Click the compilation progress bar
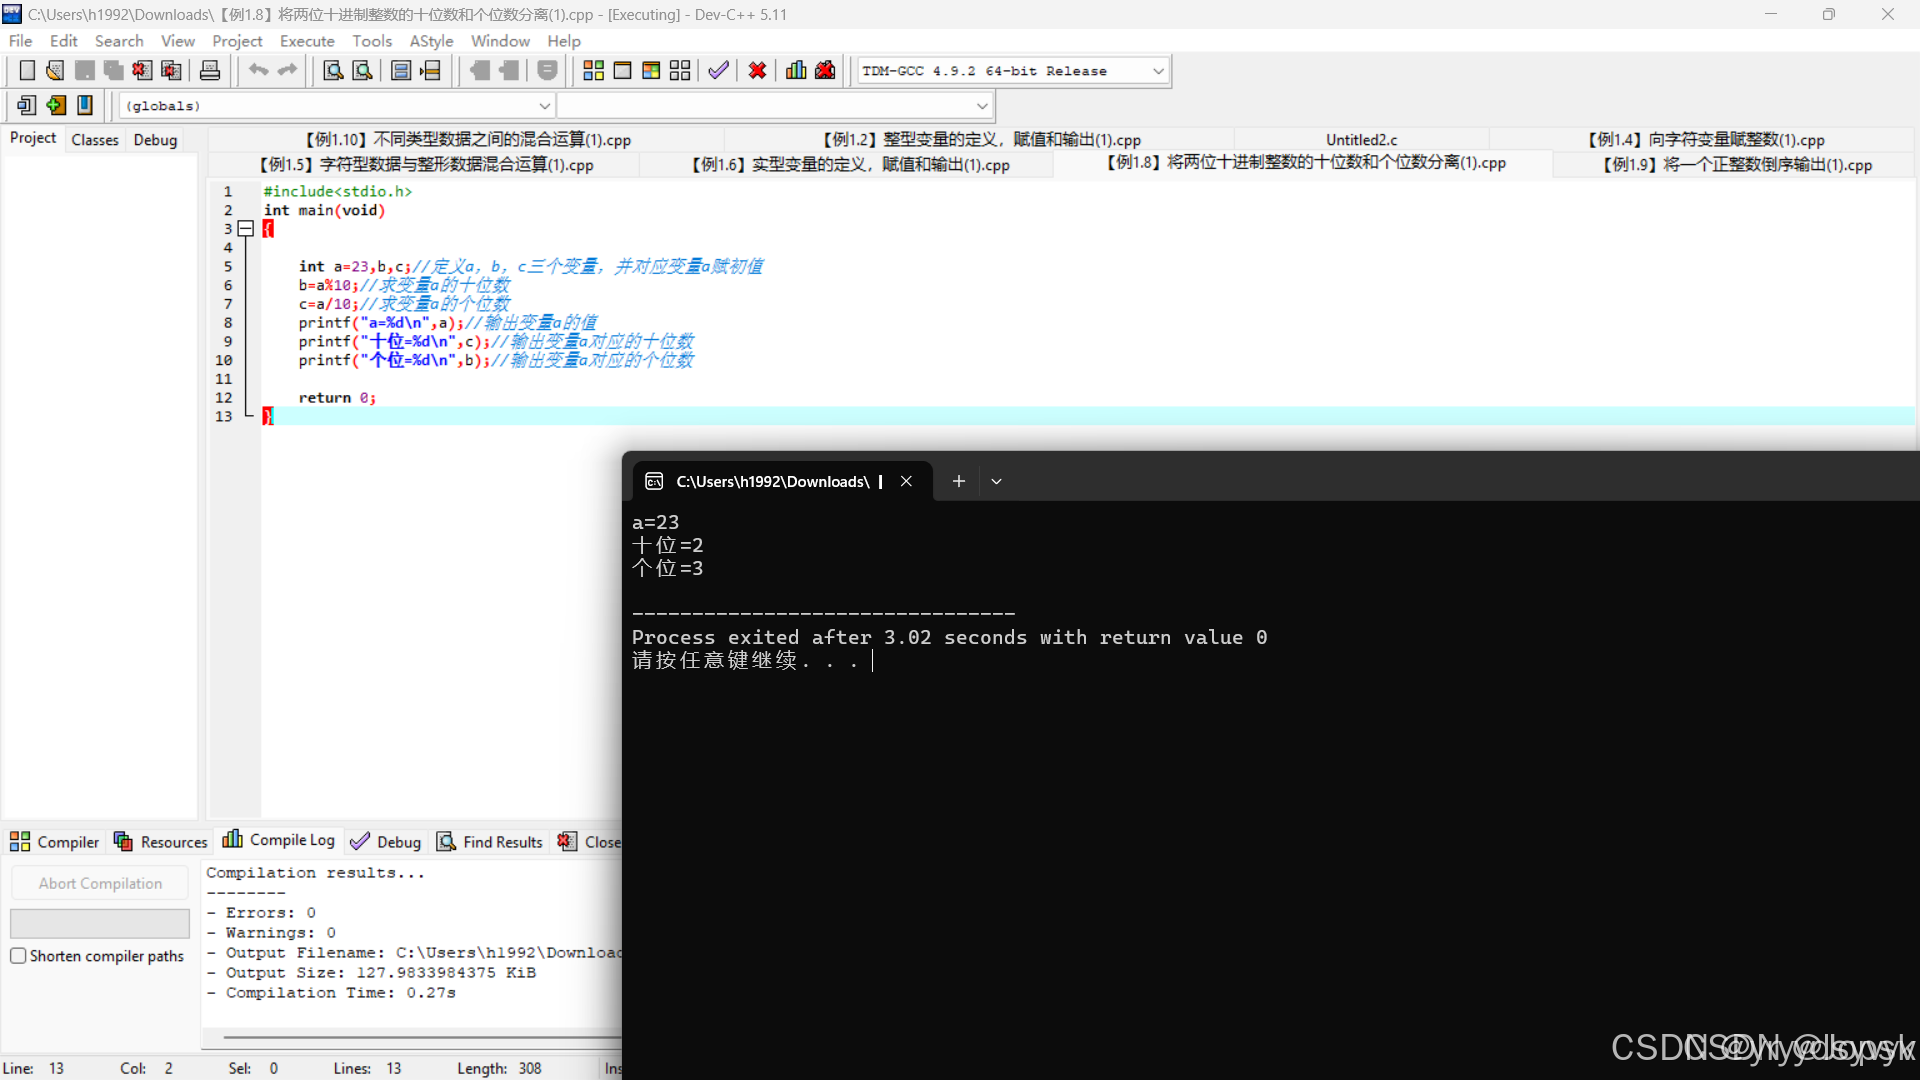This screenshot has width=1920, height=1080. click(100, 923)
